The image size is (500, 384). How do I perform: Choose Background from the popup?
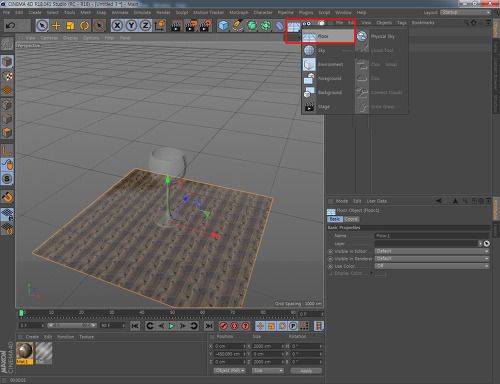coord(328,92)
